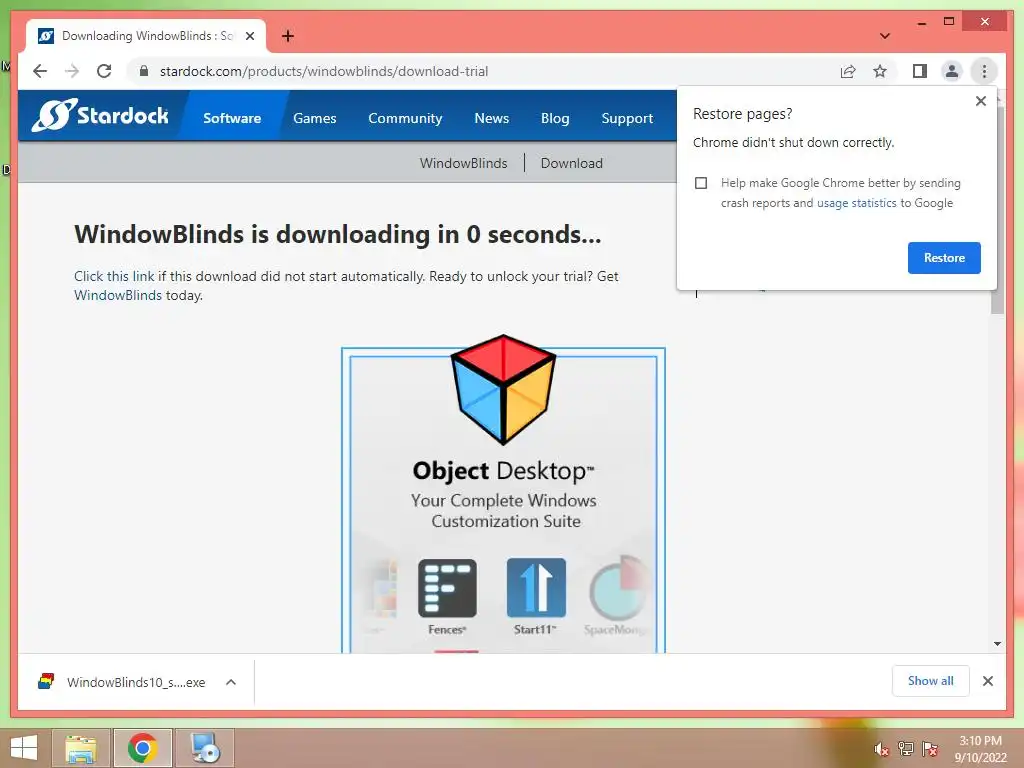Click the network tray icon
1024x768 pixels.
click(906, 749)
